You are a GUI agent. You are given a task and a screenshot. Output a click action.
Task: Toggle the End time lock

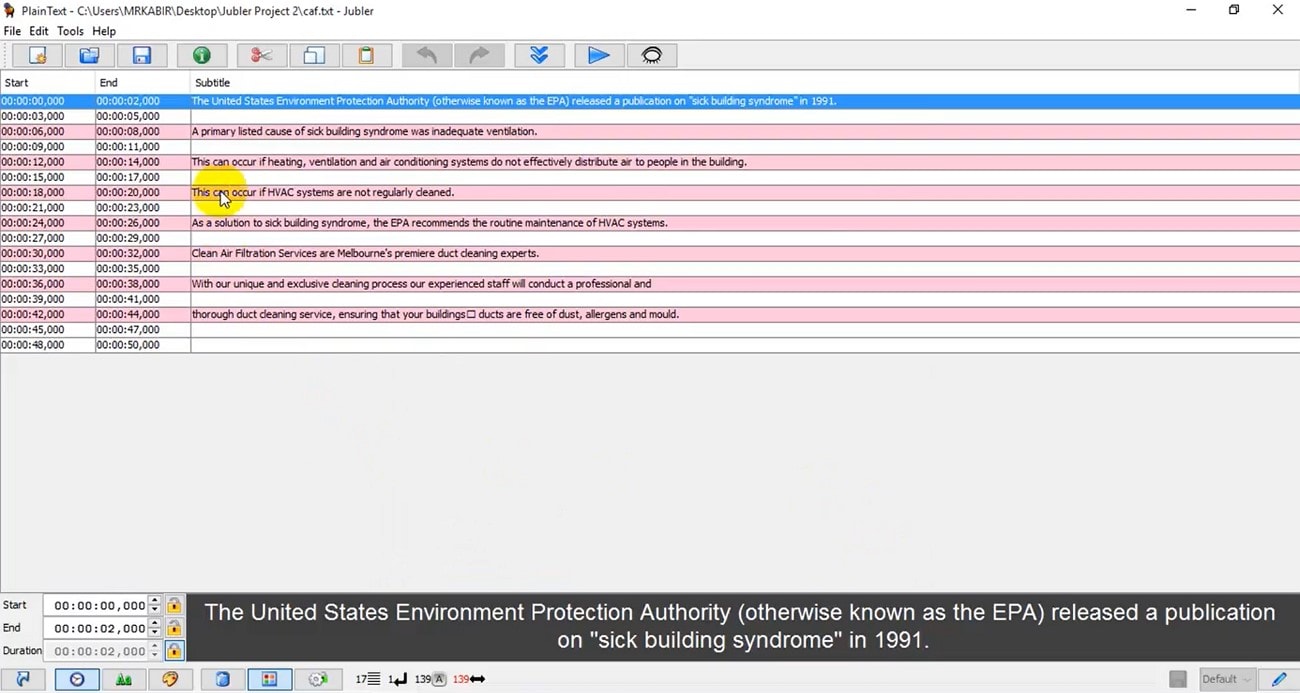click(x=174, y=628)
